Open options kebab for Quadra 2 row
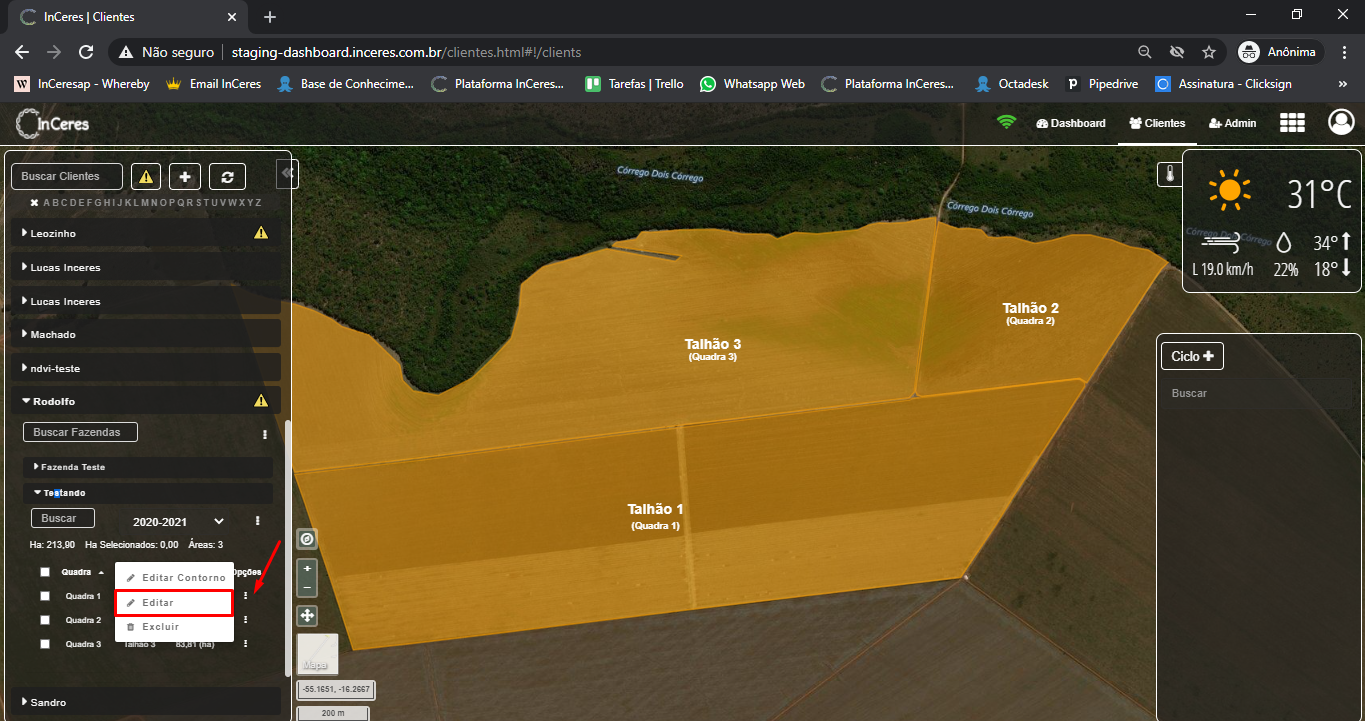 click(245, 620)
